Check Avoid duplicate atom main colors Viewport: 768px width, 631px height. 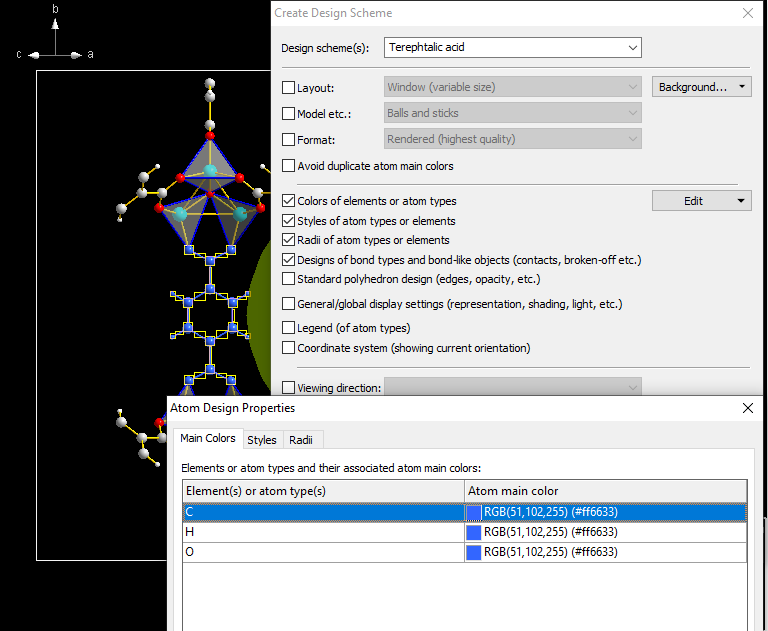[289, 166]
